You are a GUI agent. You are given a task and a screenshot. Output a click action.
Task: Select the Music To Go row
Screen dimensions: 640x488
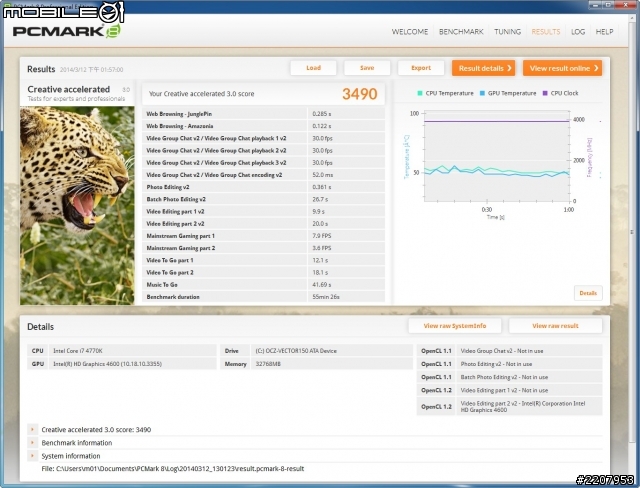(263, 284)
